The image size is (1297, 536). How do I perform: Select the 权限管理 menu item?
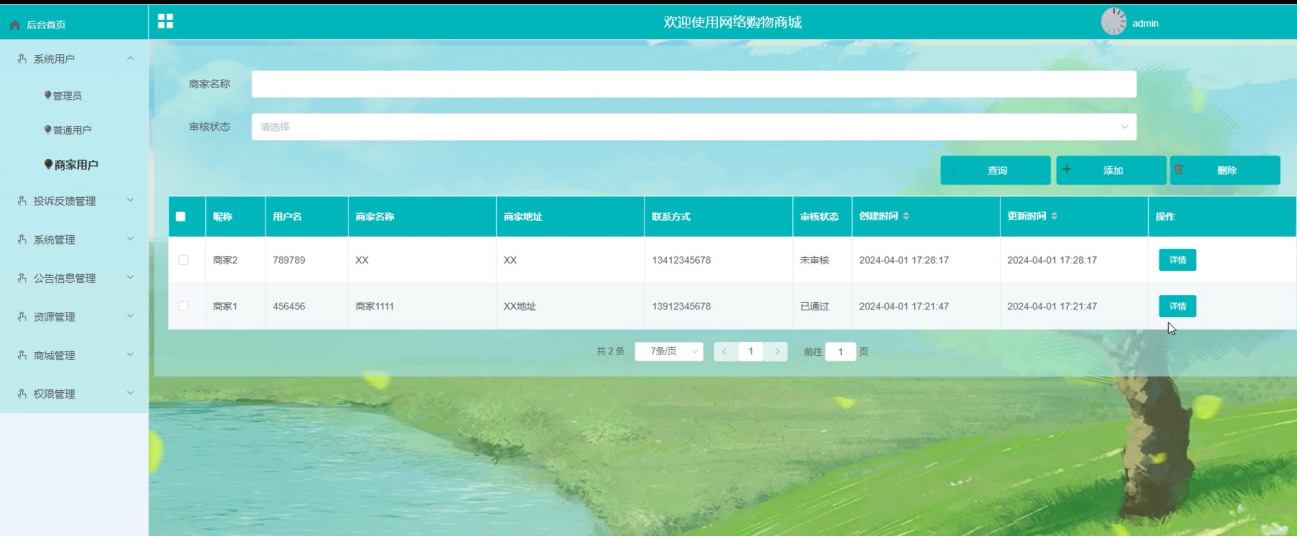54,394
